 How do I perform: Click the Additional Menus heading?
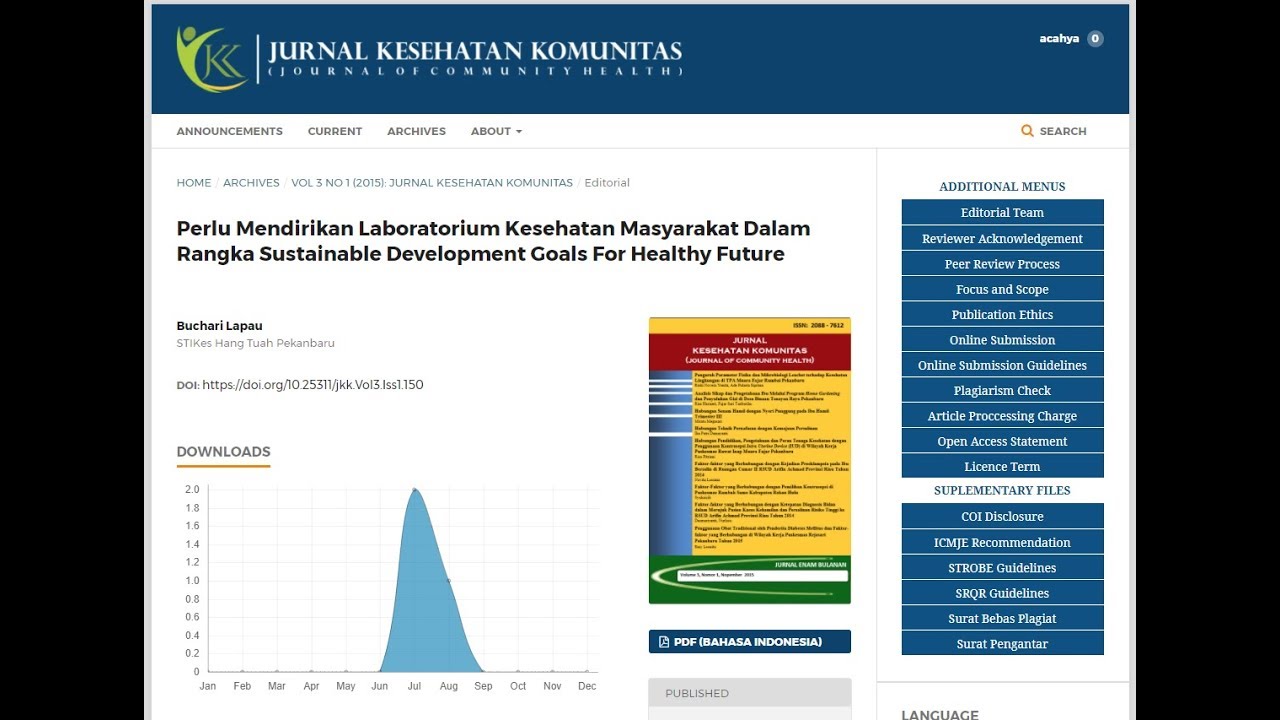[1003, 187]
